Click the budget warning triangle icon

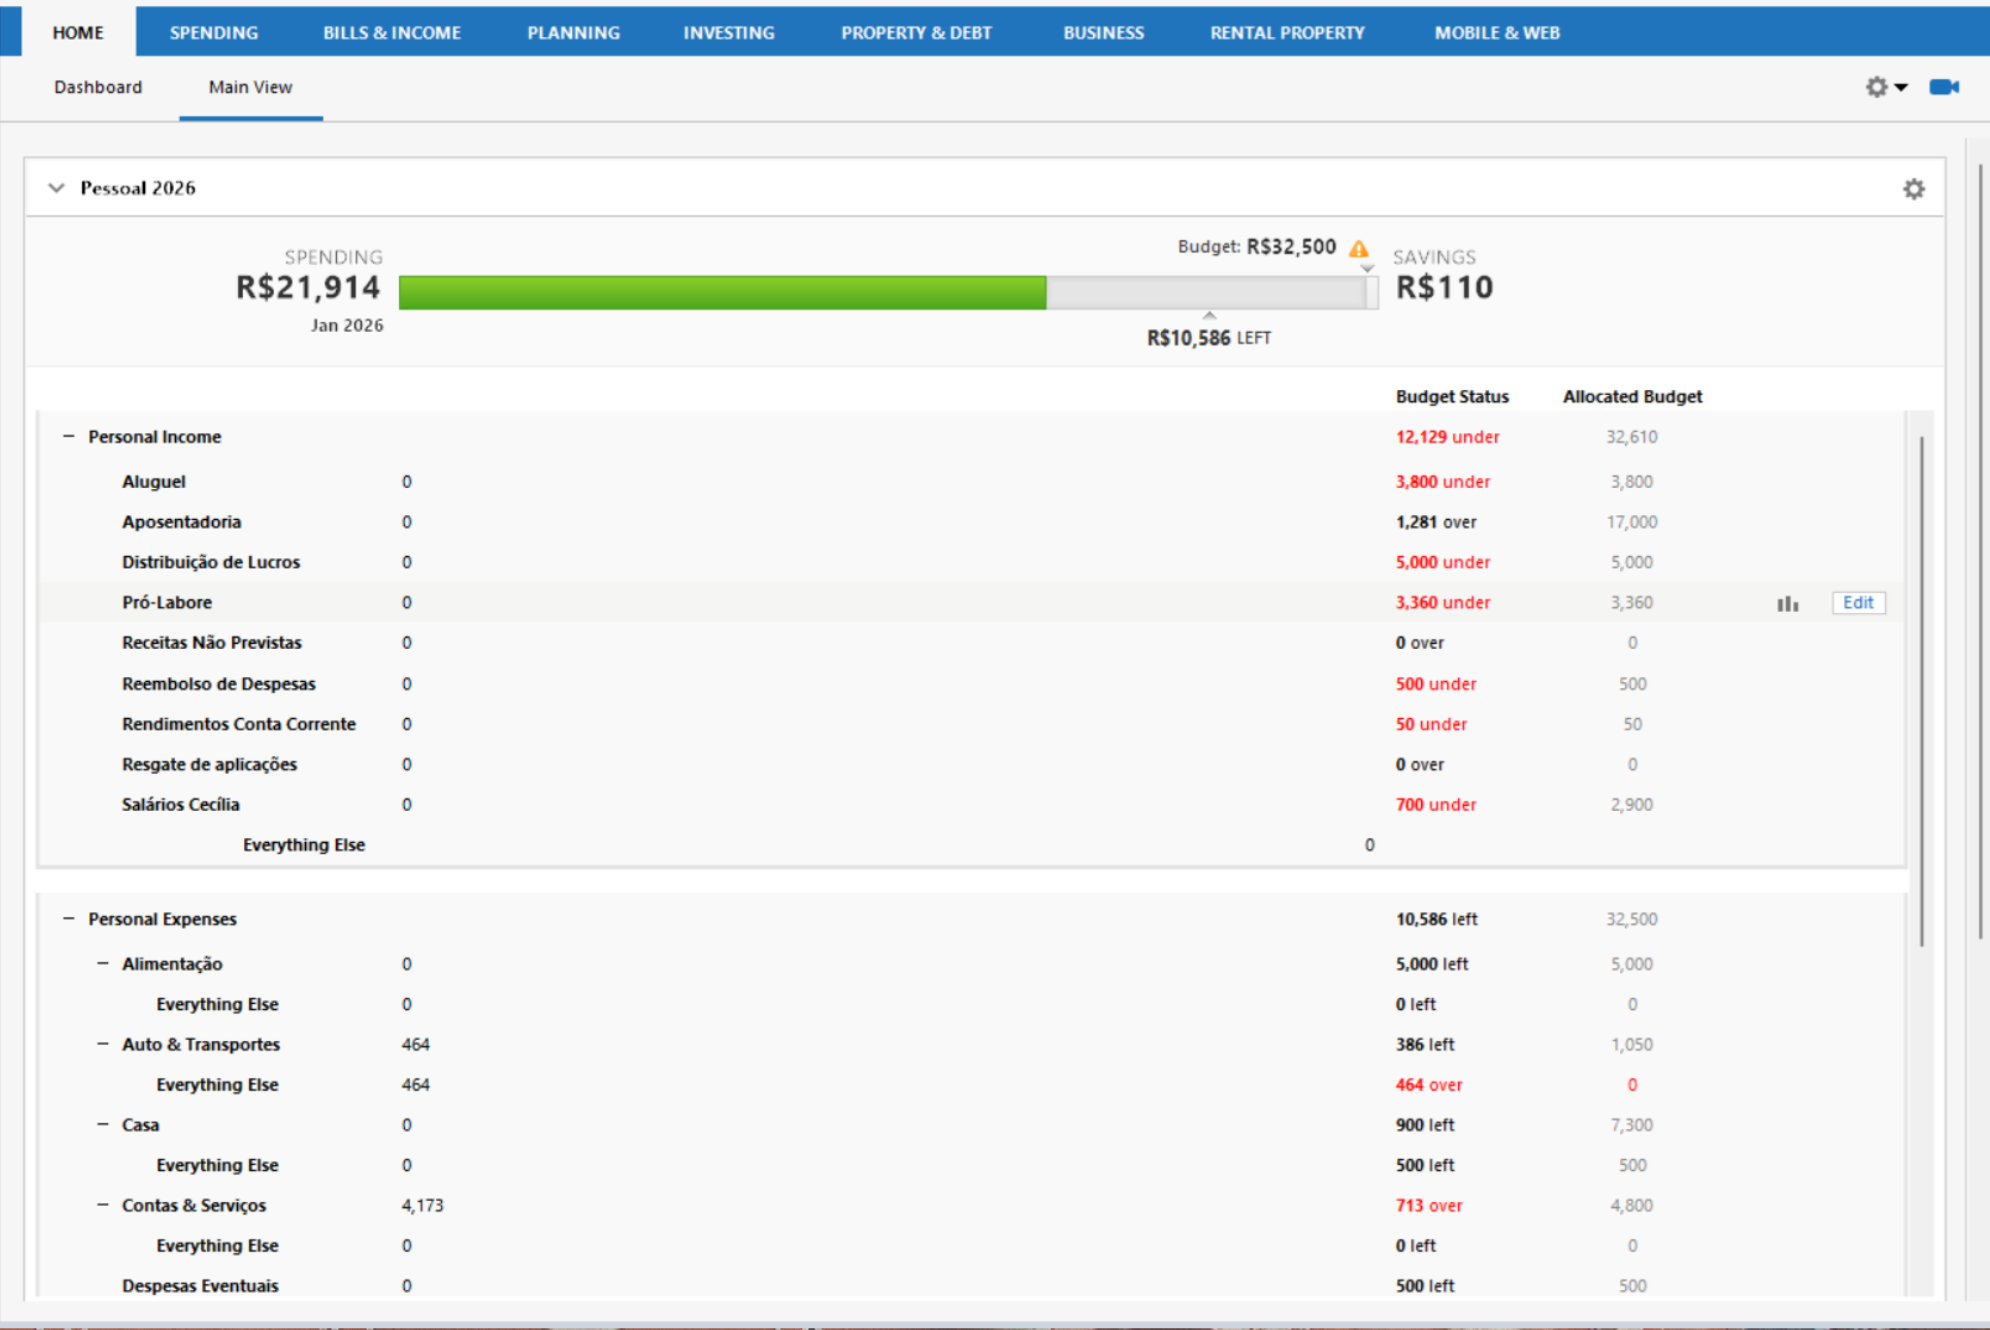tap(1358, 248)
